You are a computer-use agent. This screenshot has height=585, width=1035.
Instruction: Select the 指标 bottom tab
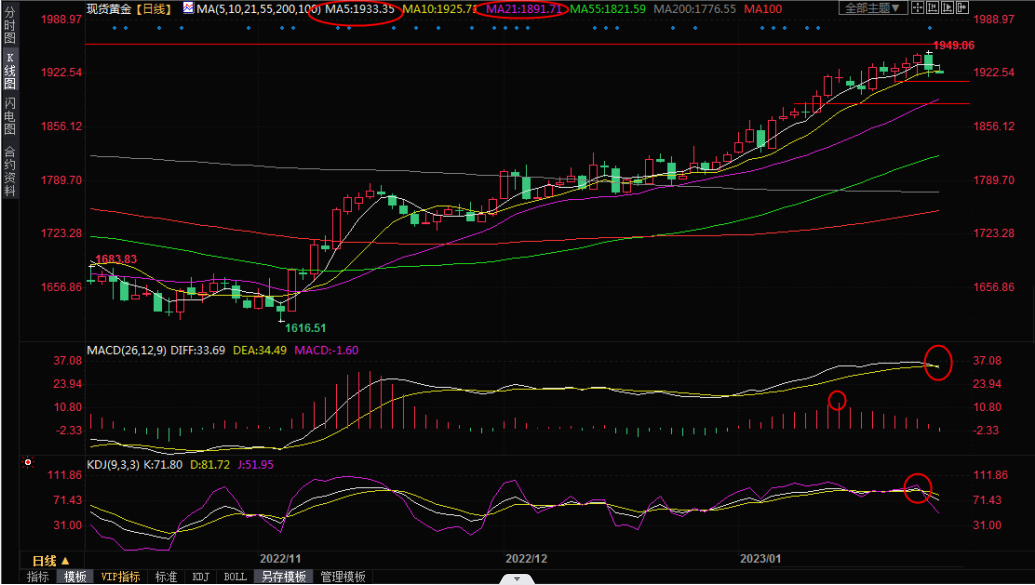click(x=38, y=577)
